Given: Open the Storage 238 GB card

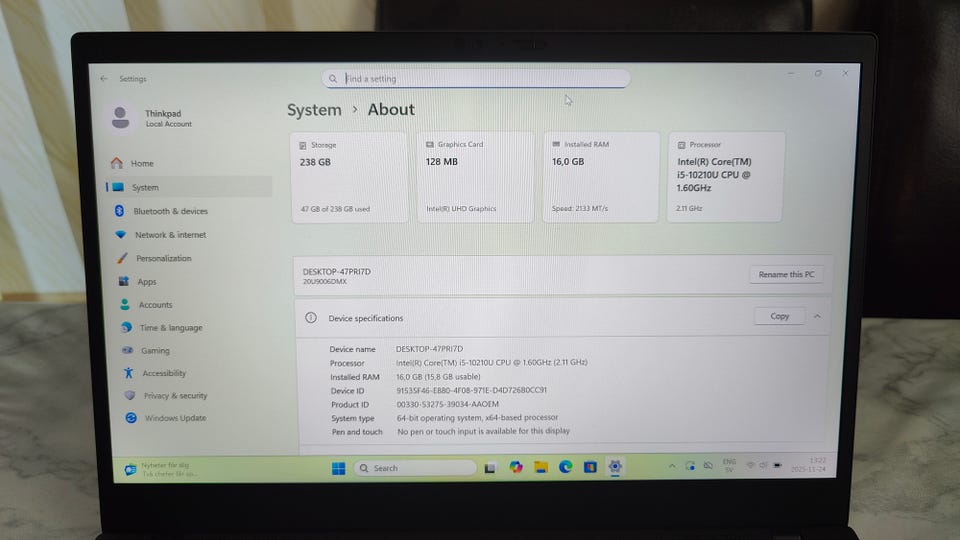Looking at the screenshot, I should click(x=349, y=177).
